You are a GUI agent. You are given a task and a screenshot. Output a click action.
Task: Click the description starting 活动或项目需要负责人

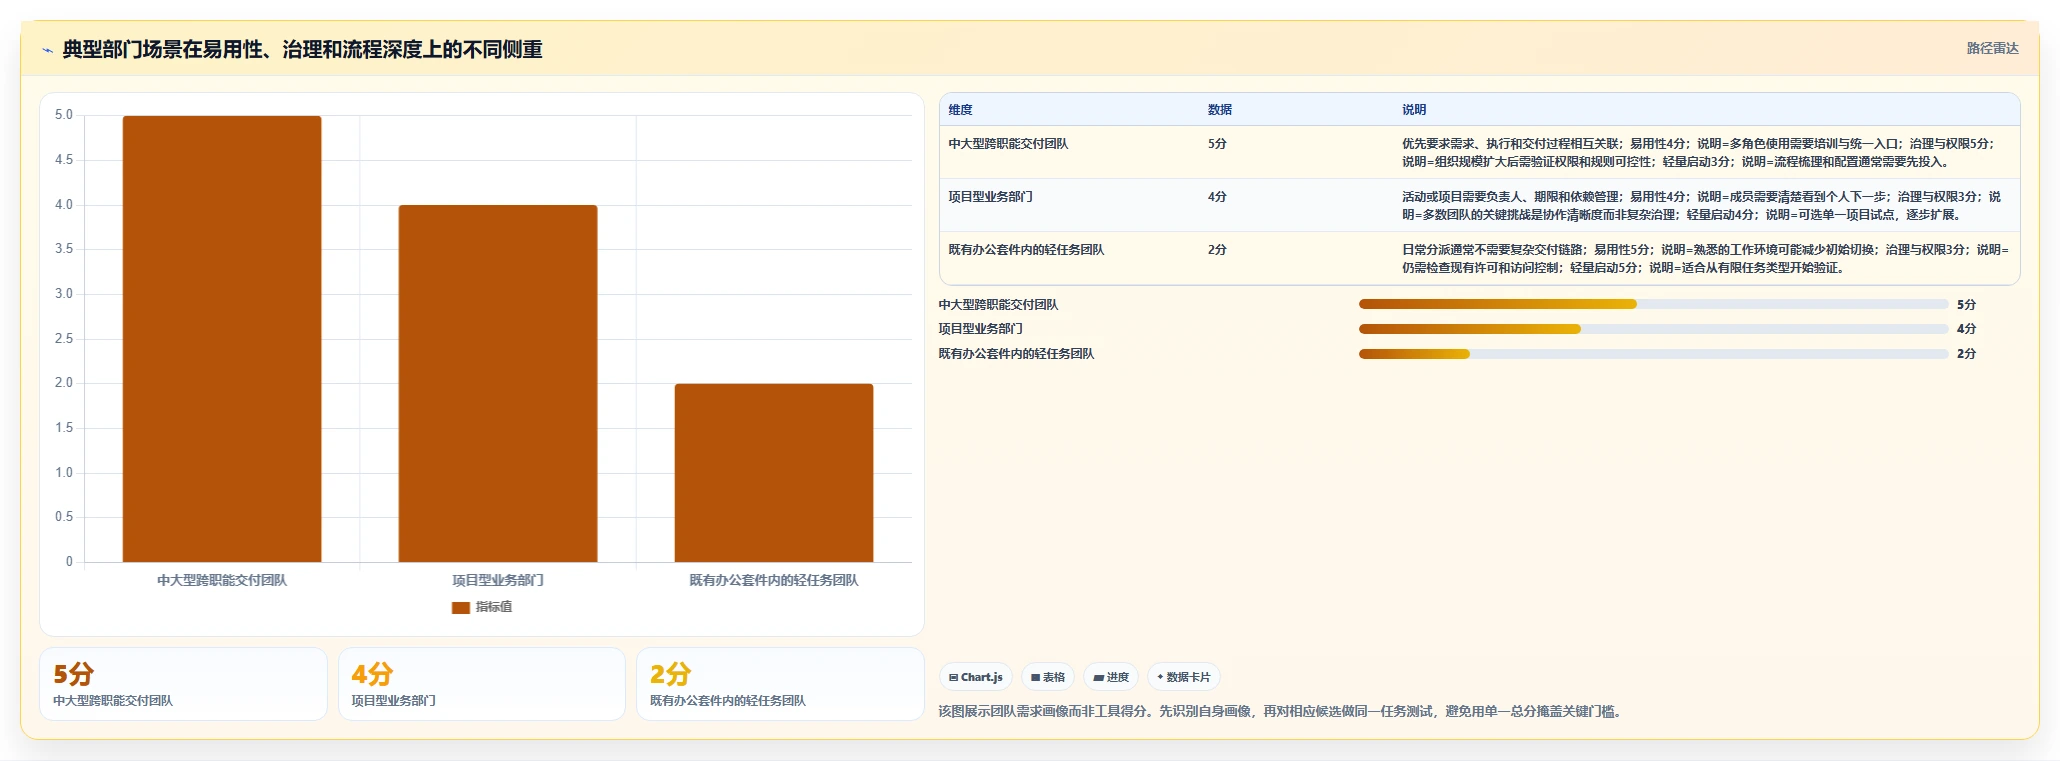click(1702, 206)
